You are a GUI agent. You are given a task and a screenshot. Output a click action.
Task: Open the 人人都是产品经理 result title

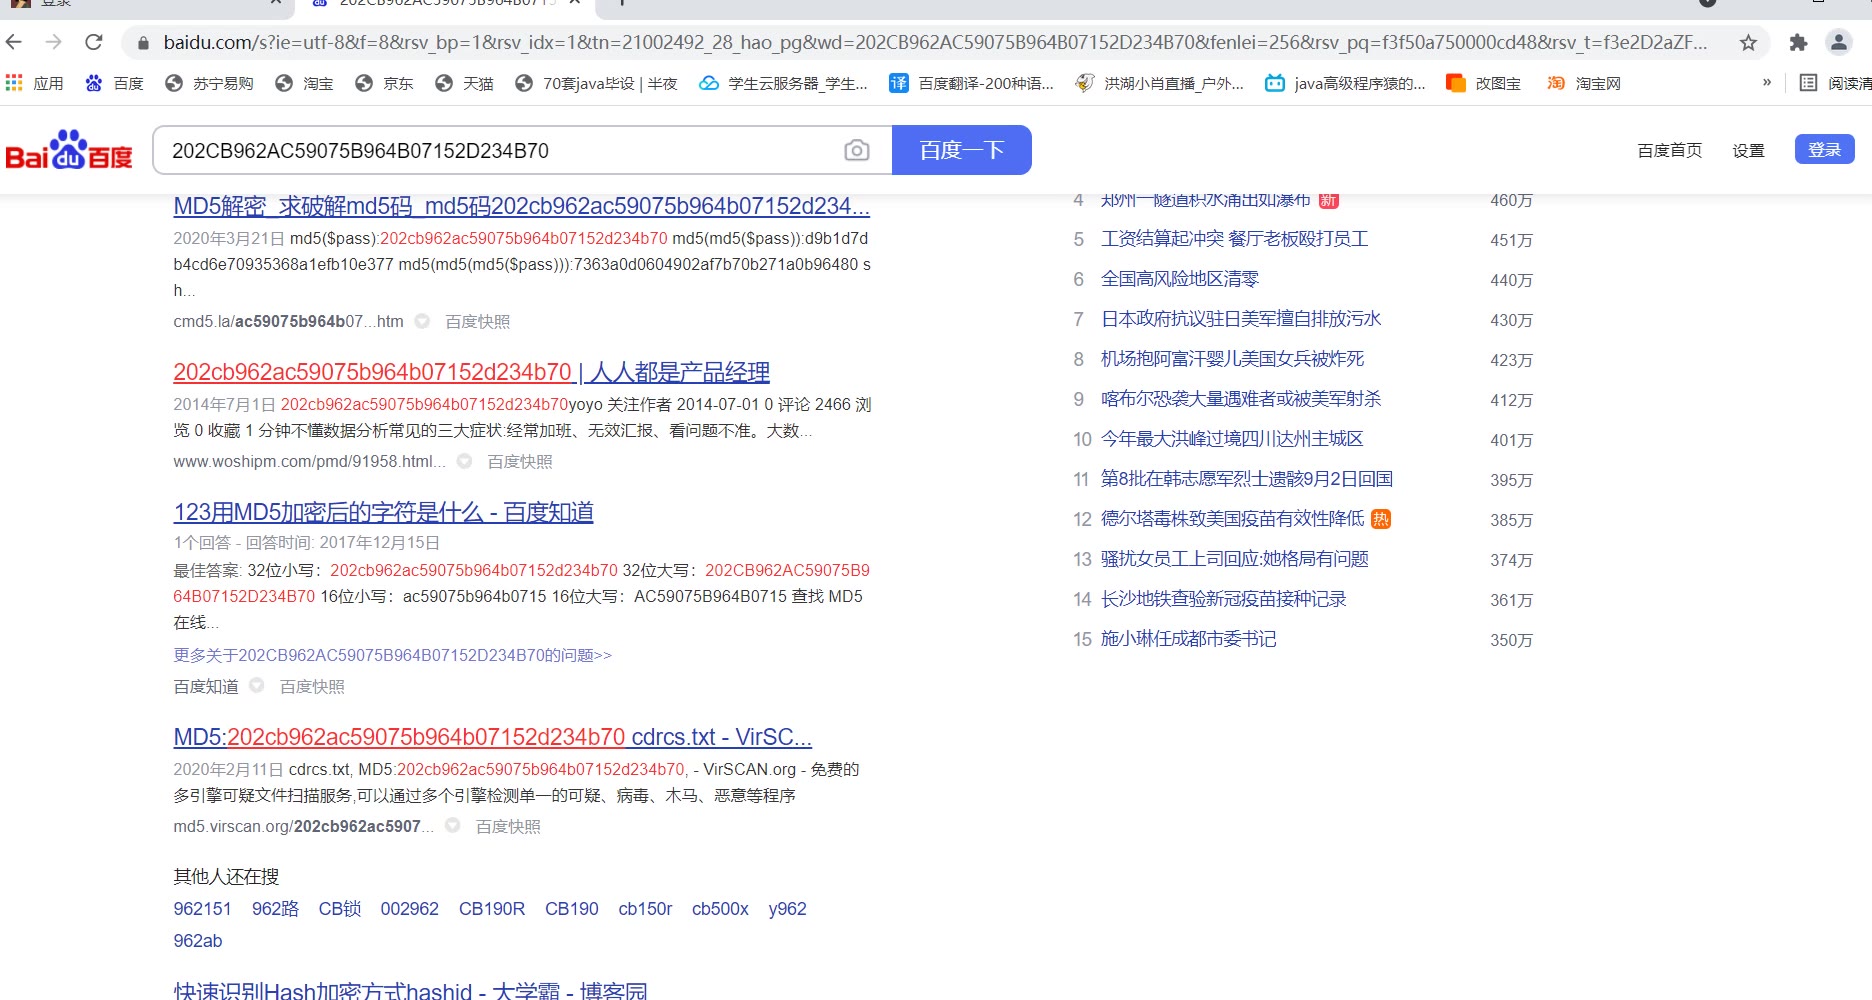(x=471, y=372)
